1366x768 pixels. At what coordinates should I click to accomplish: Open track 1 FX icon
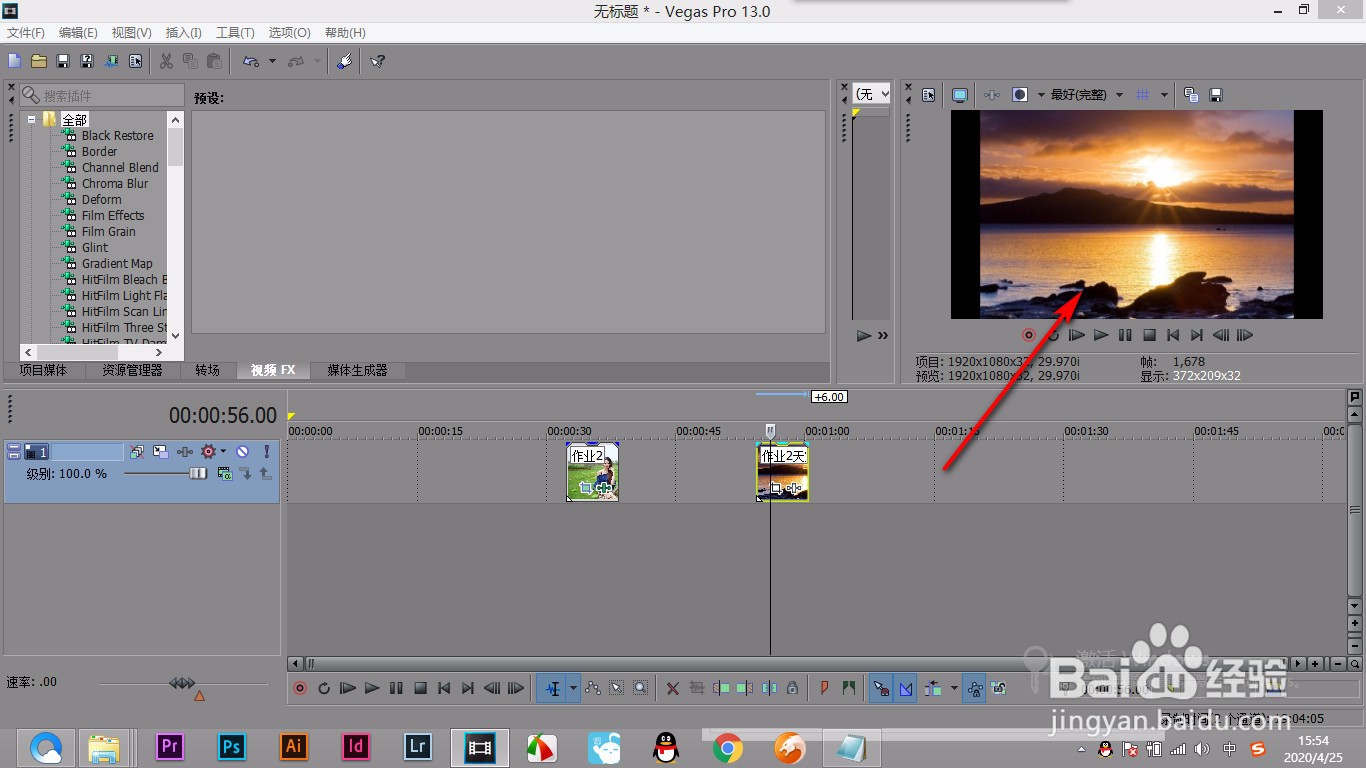[185, 452]
